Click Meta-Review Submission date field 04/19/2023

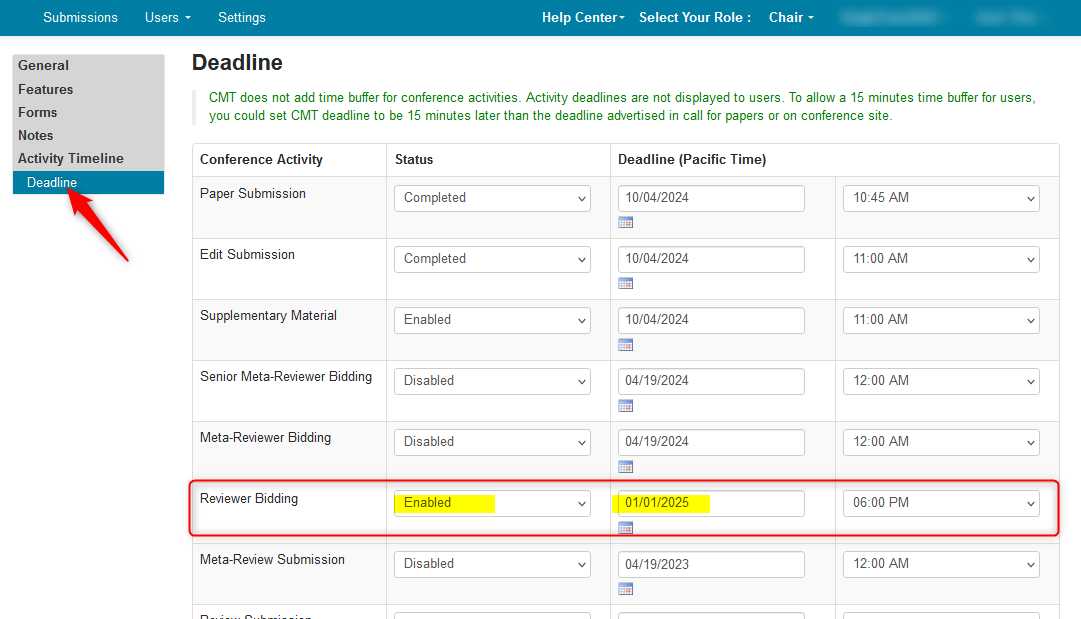[x=711, y=564]
